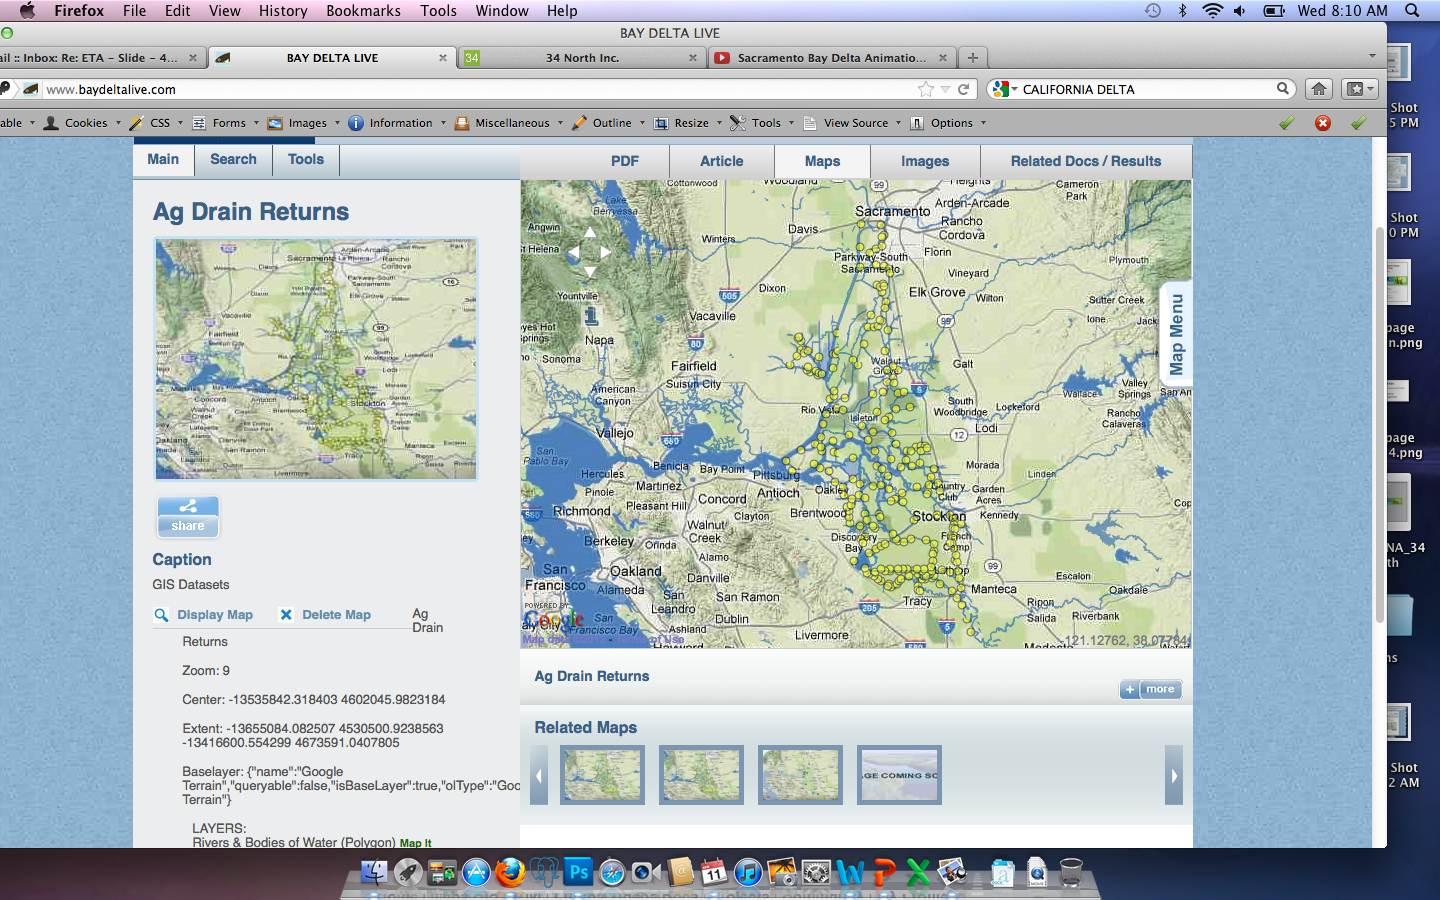The width and height of the screenshot is (1440, 900).
Task: Click the bookmark star icon in the URL bar
Action: click(926, 89)
